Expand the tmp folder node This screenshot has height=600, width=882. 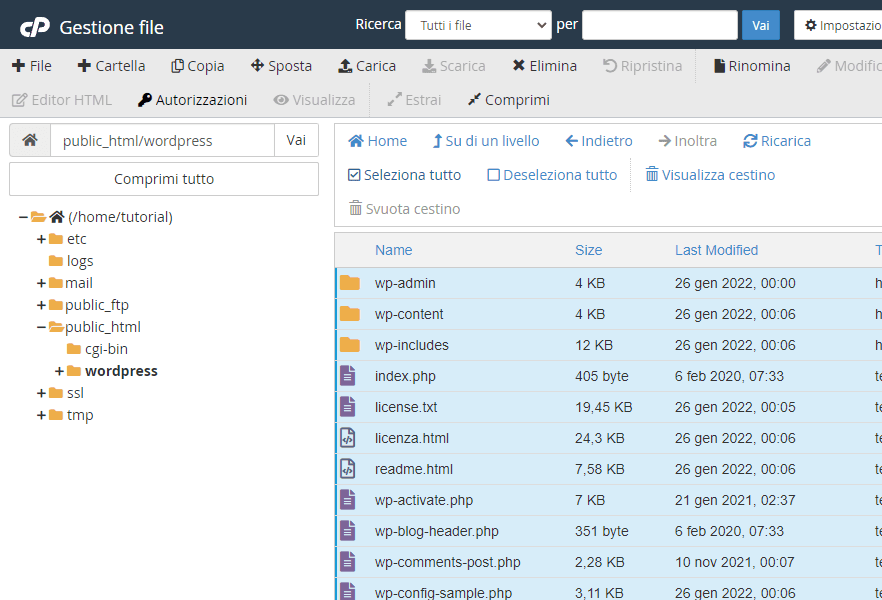pos(41,415)
